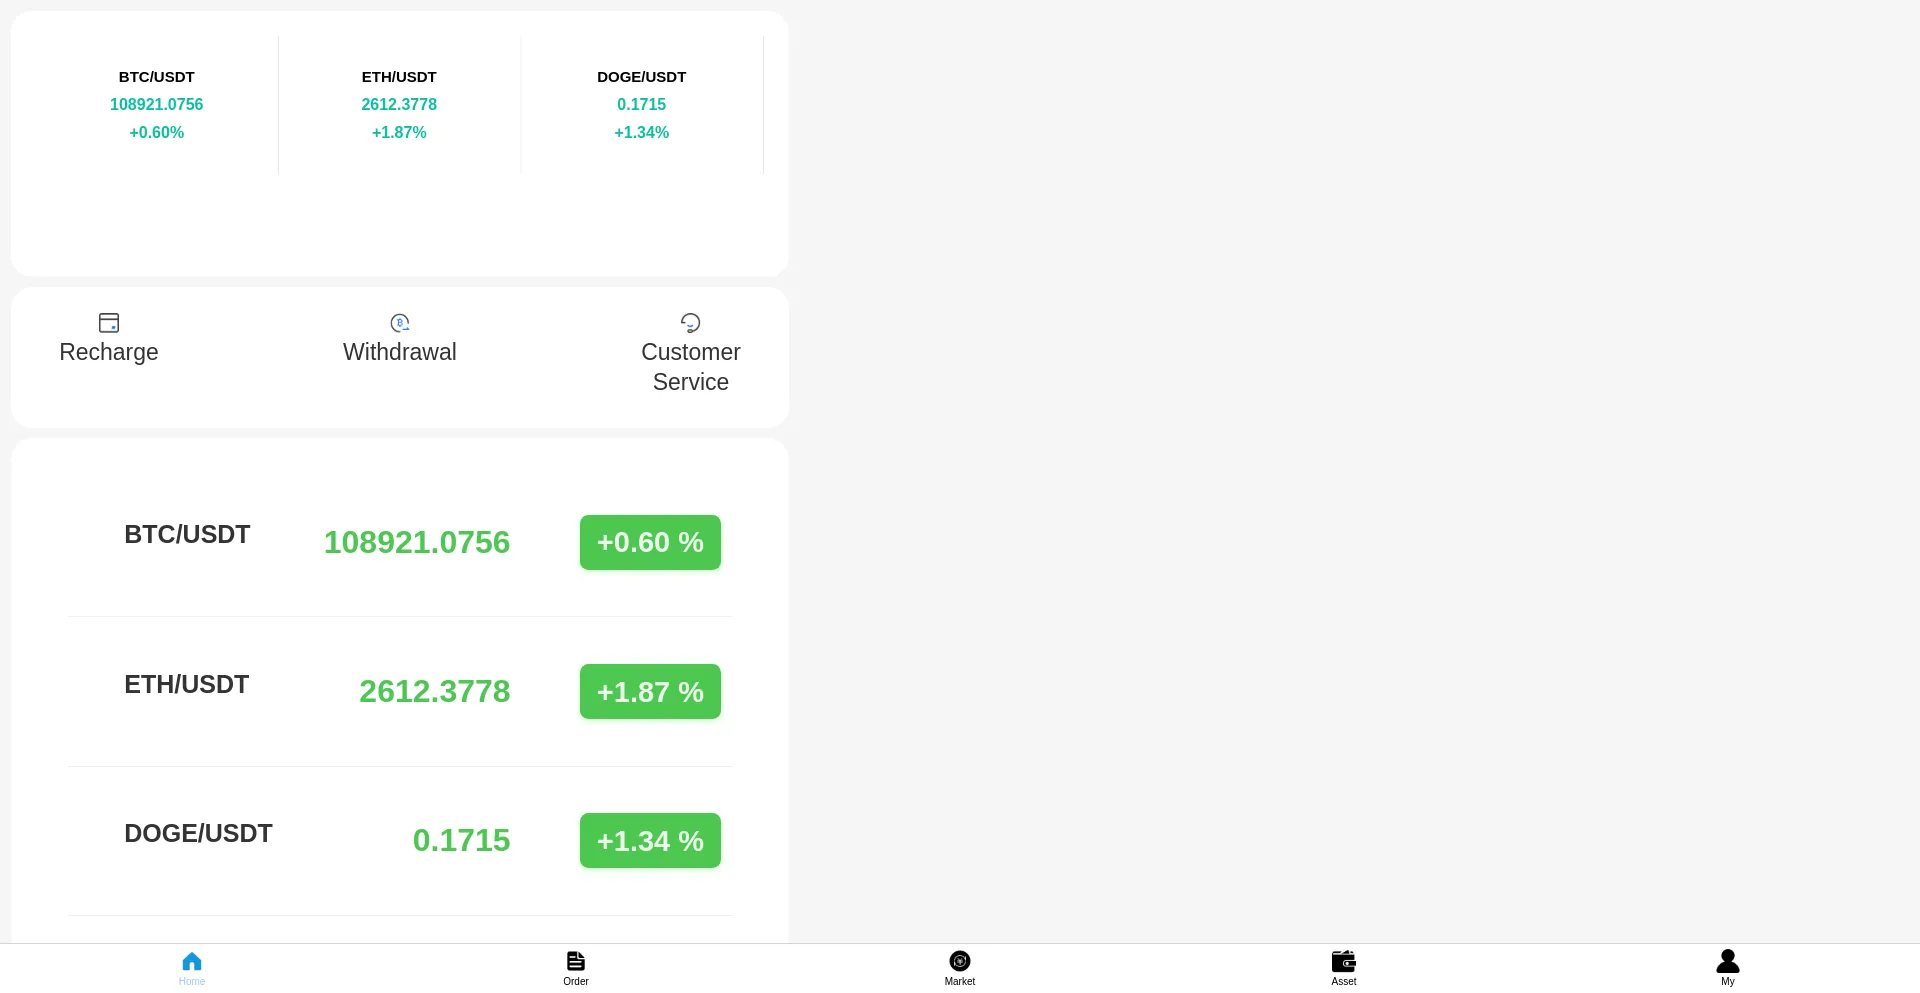Screen dimensions: 1920x993
Task: Open the Order document icon
Action: [575, 960]
